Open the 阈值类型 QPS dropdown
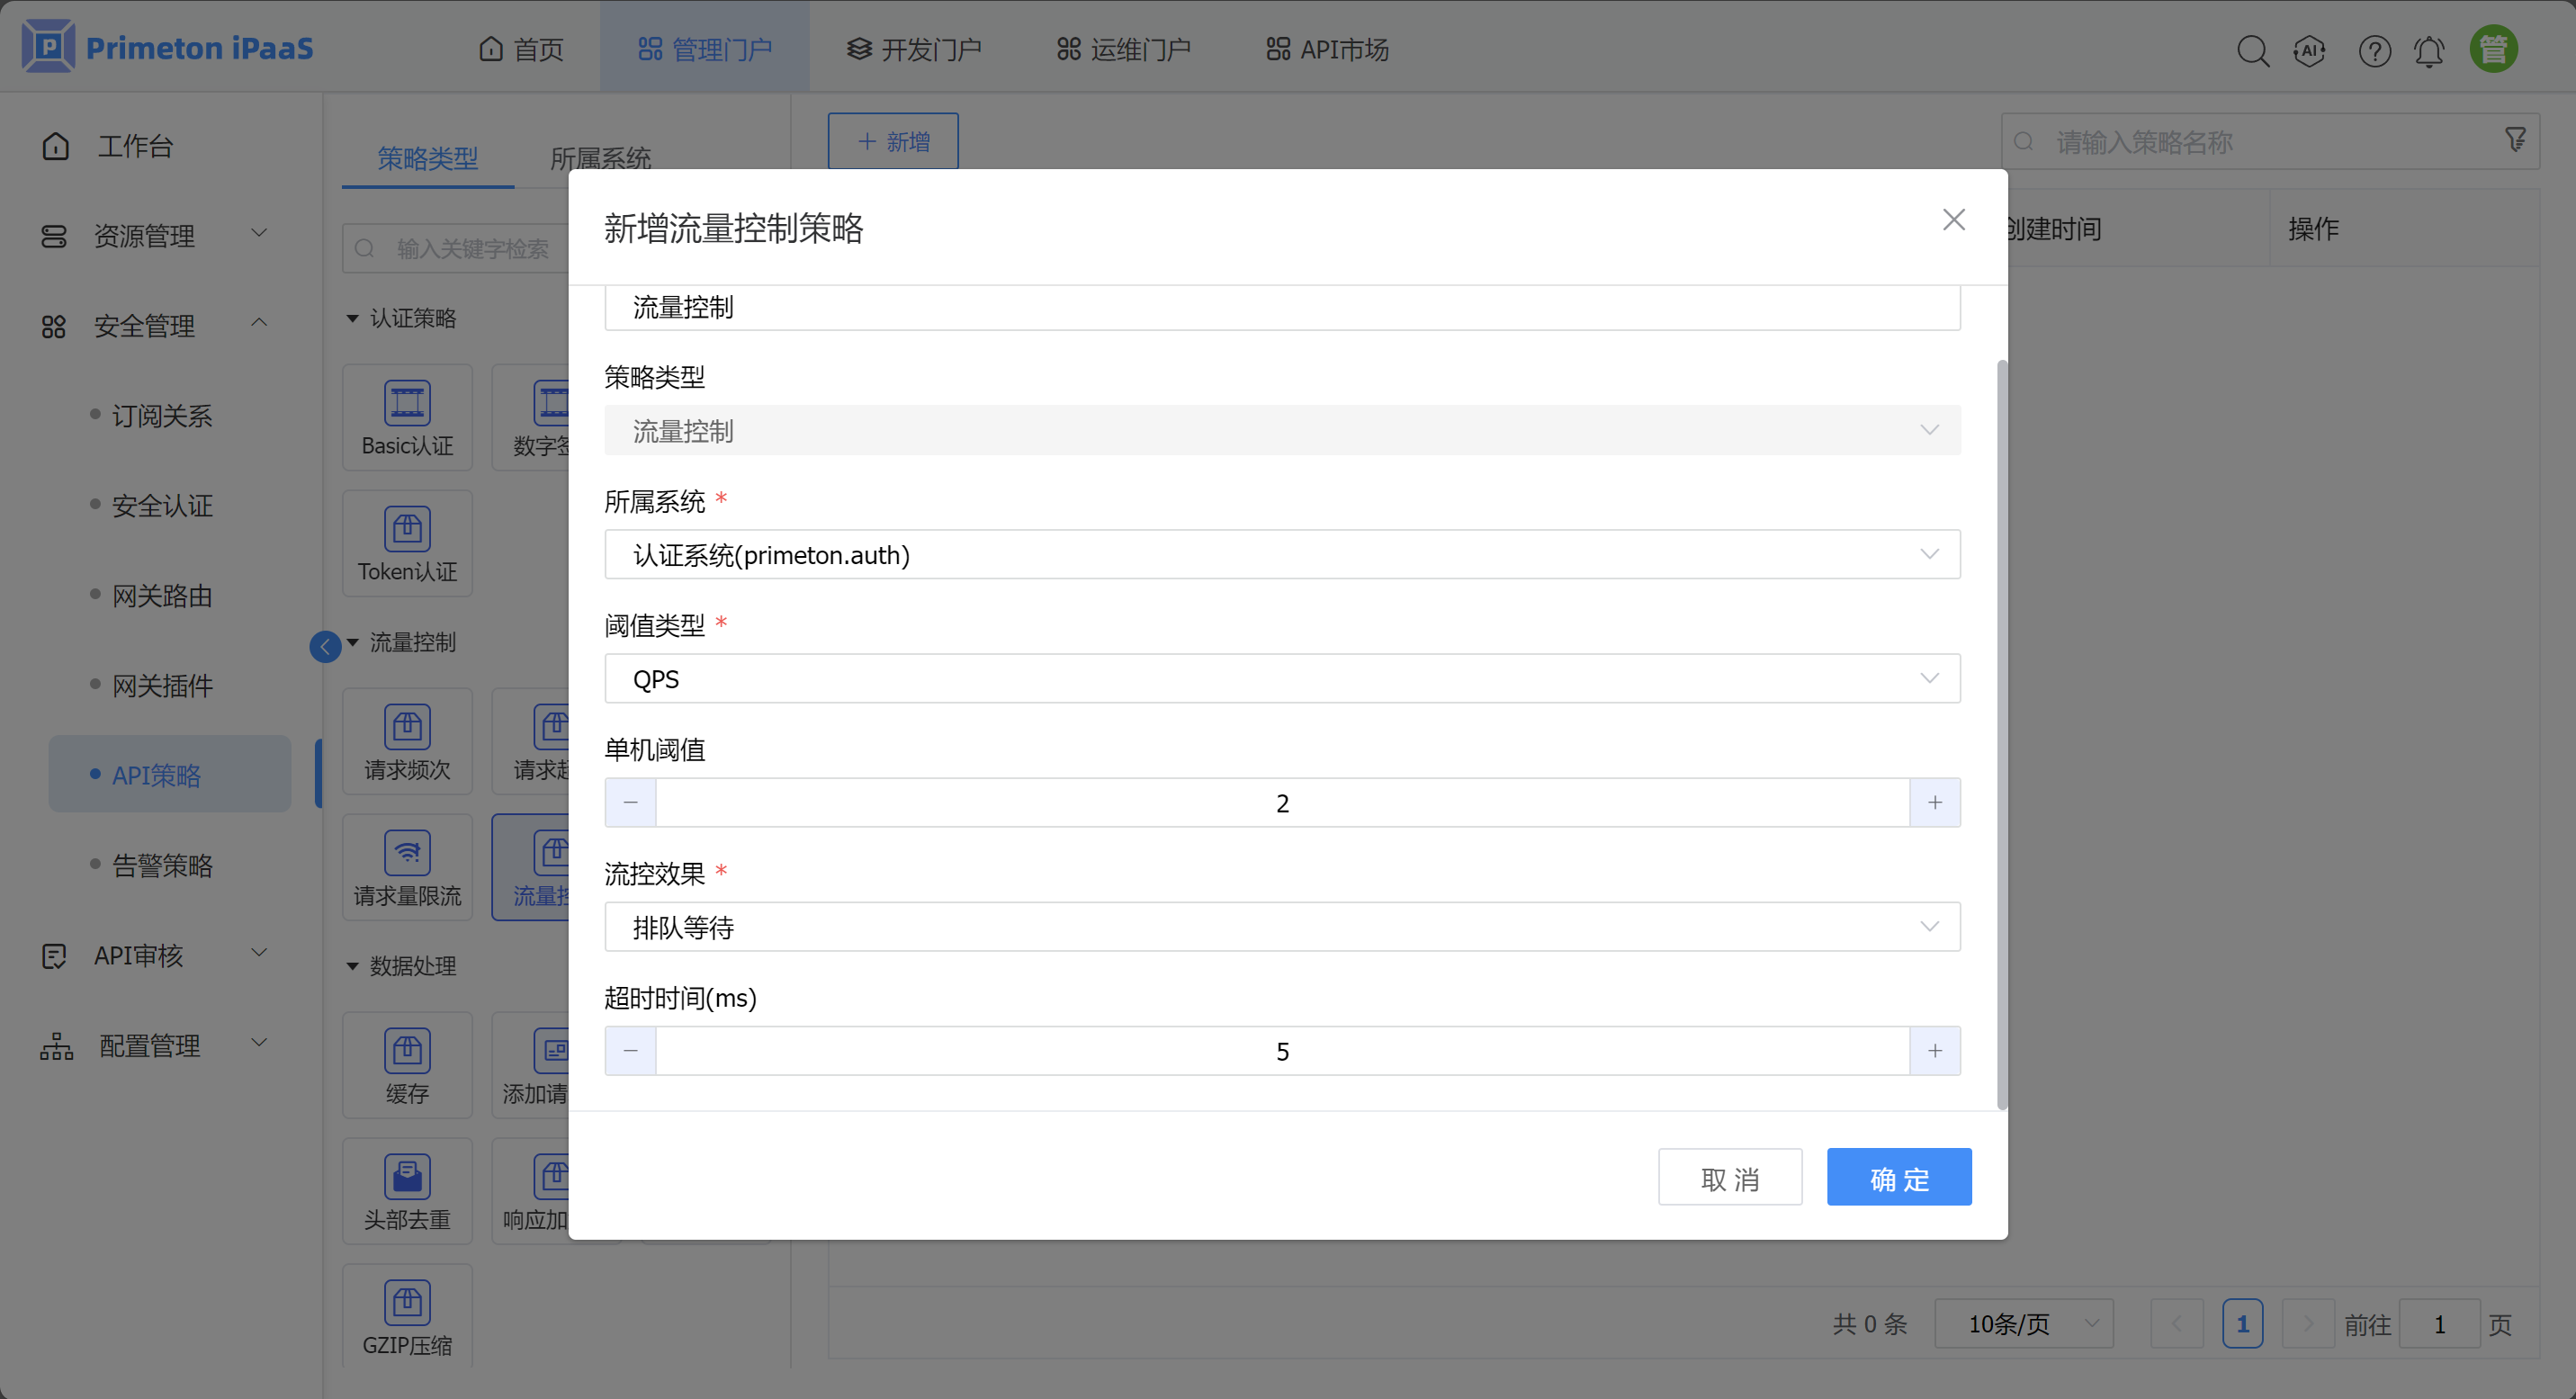2576x1399 pixels. 1281,678
